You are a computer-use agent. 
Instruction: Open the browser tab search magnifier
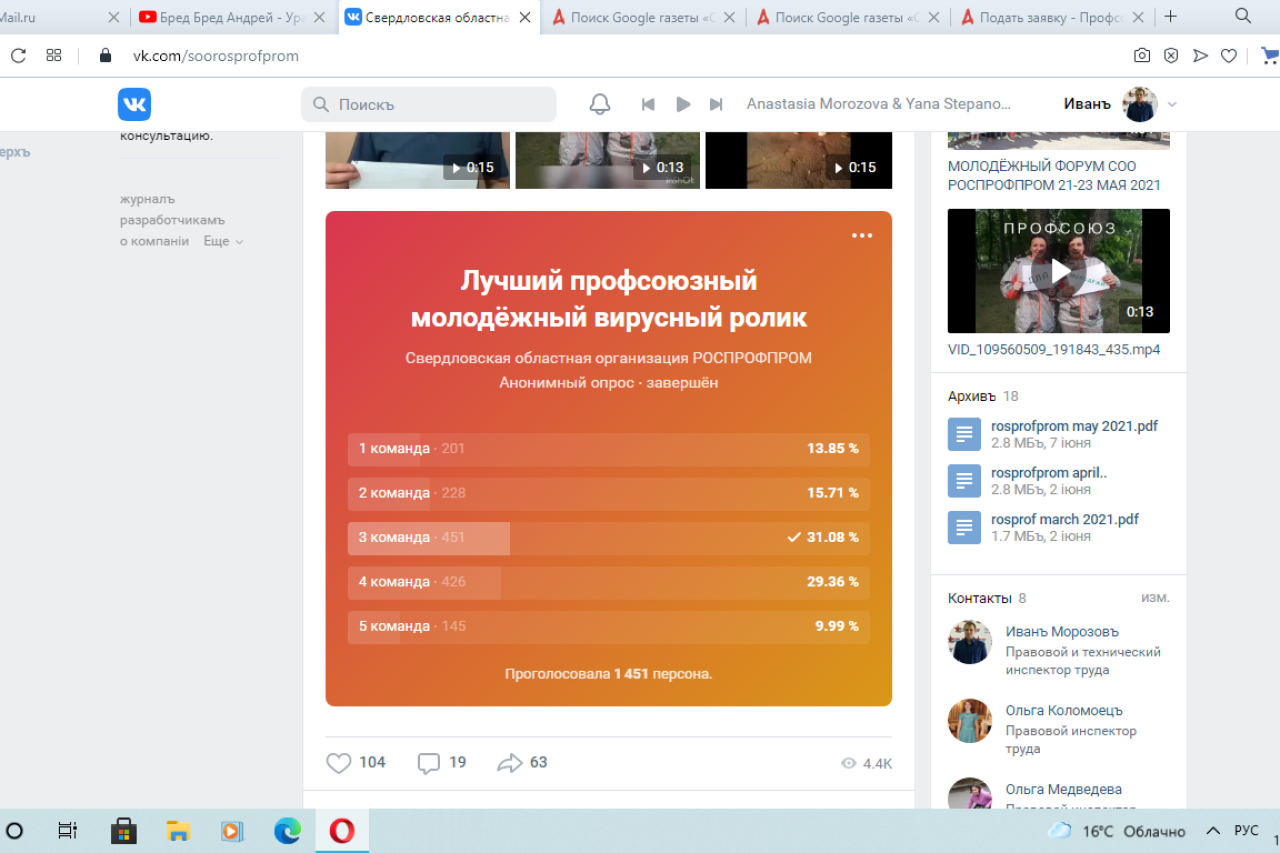[1243, 16]
